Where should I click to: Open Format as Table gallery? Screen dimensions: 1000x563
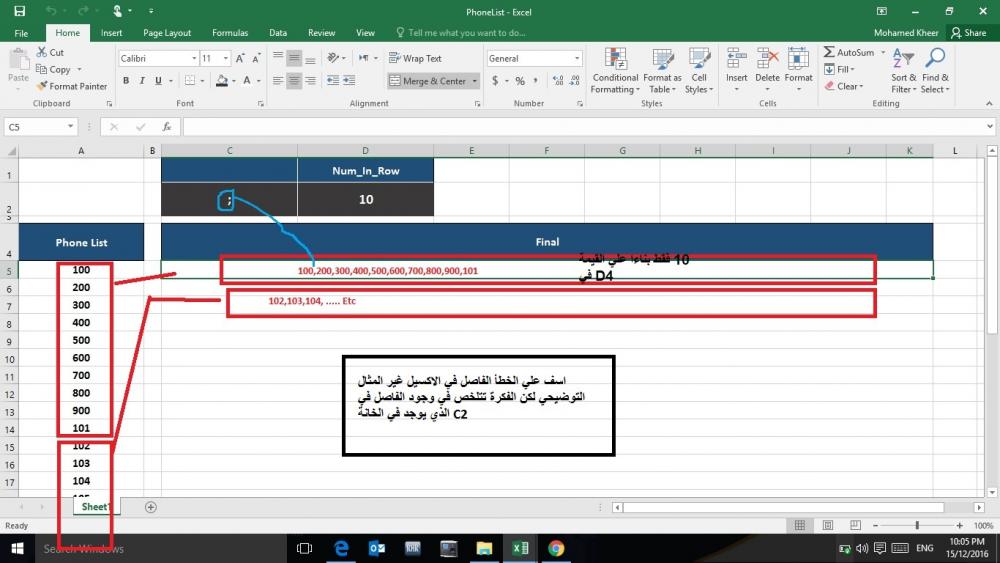coord(663,71)
